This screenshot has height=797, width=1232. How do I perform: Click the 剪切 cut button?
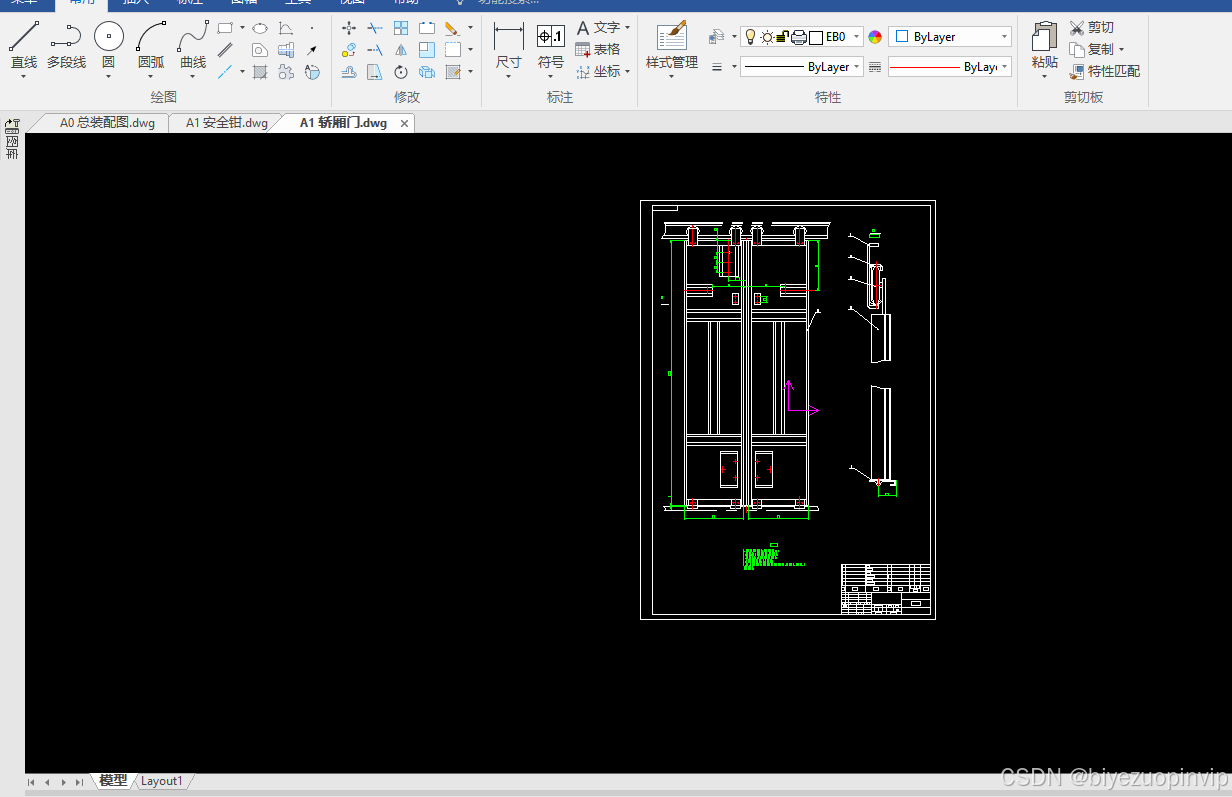point(1091,28)
